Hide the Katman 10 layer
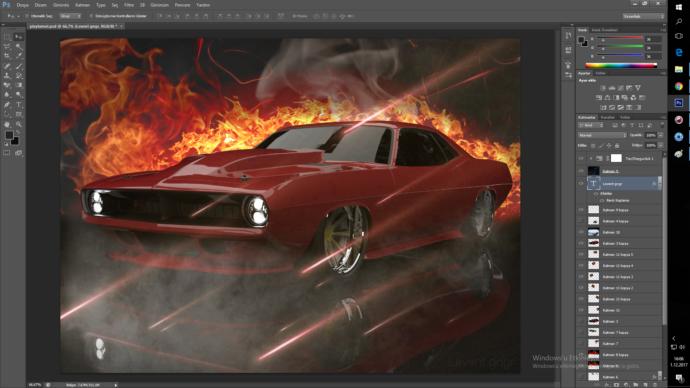690x388 pixels. (x=581, y=232)
